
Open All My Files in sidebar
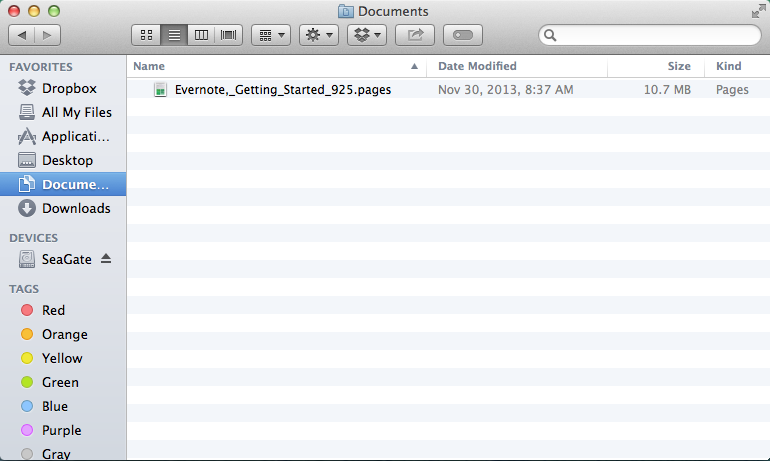pyautogui.click(x=76, y=112)
